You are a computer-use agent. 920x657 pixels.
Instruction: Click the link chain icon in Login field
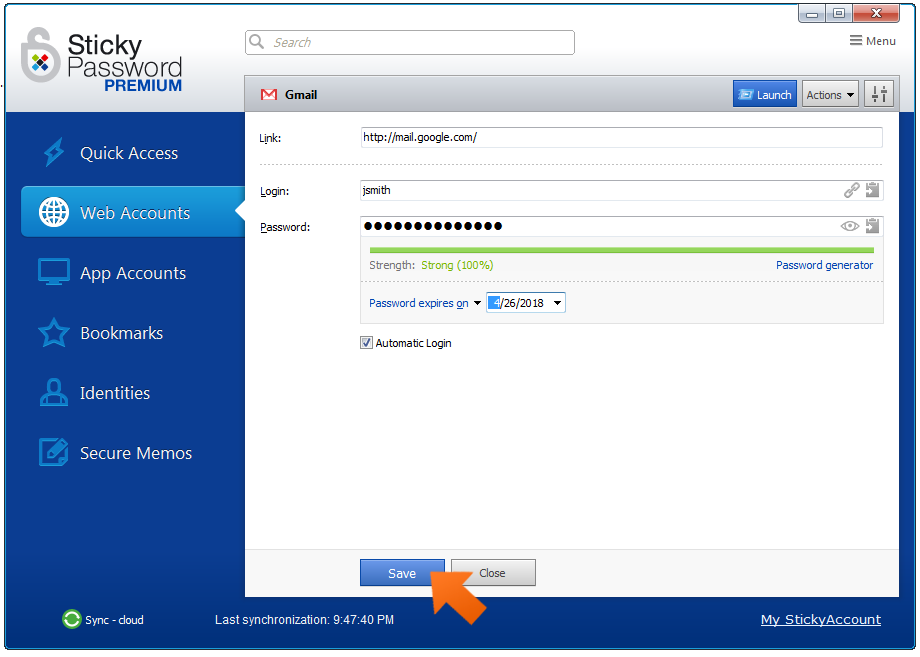851,190
